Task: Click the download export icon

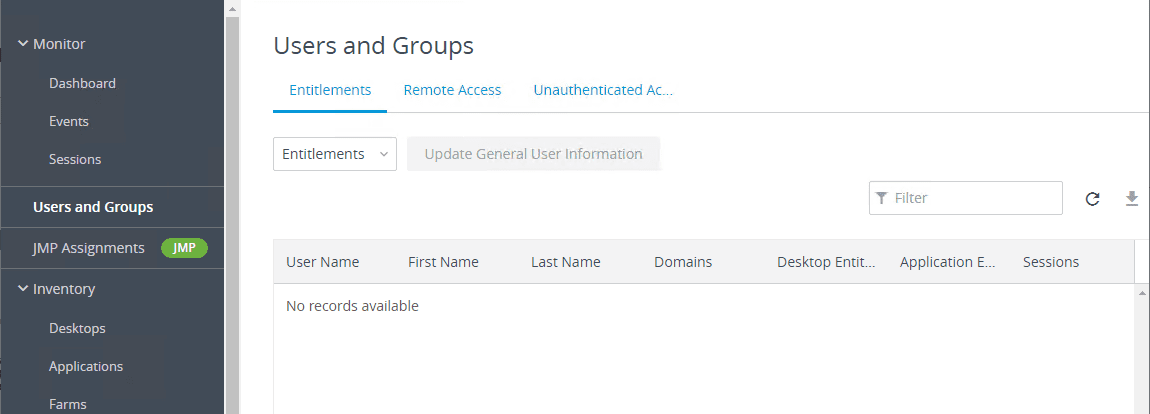Action: [x=1132, y=199]
